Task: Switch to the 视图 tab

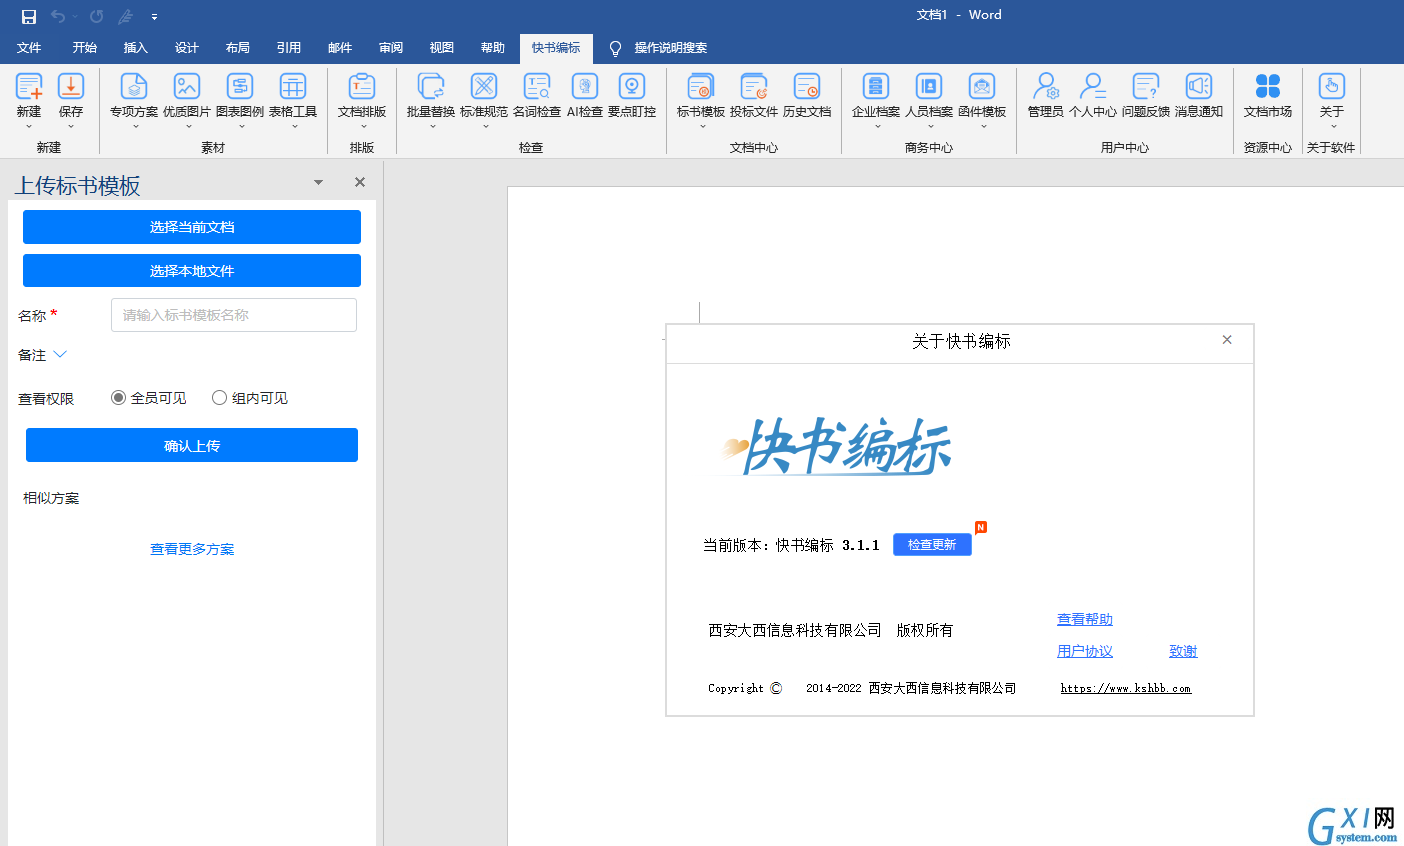Action: (442, 48)
